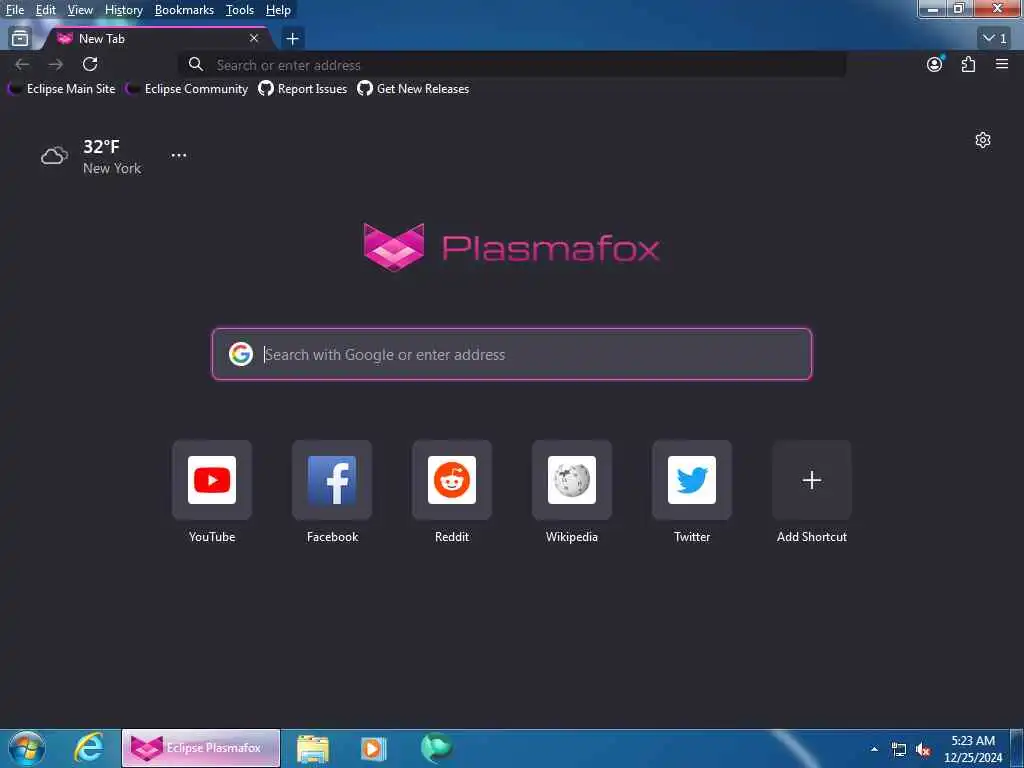Image resolution: width=1024 pixels, height=768 pixels.
Task: Go forward one page
Action: point(56,64)
